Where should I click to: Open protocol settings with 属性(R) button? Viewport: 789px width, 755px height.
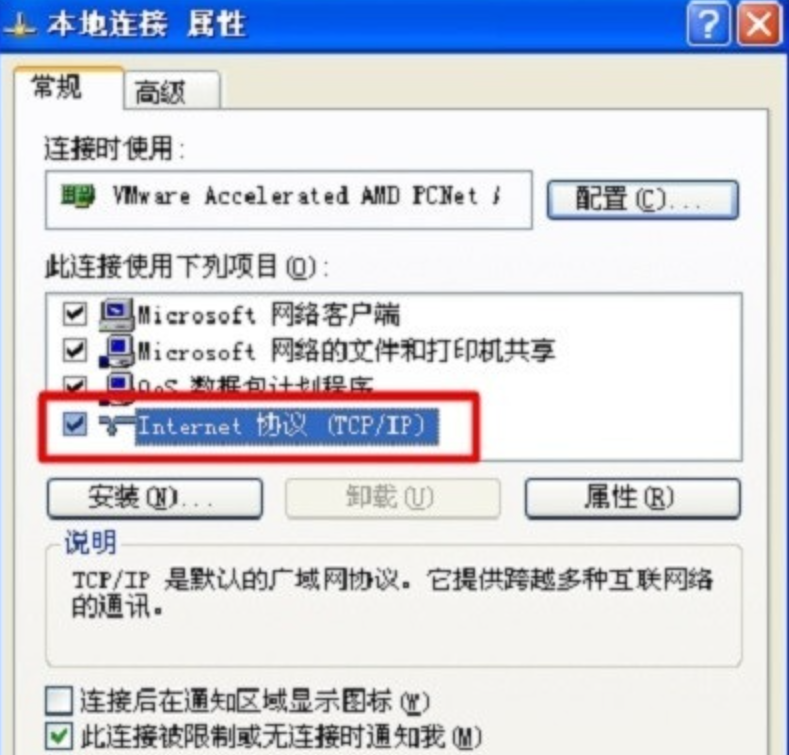(x=633, y=498)
